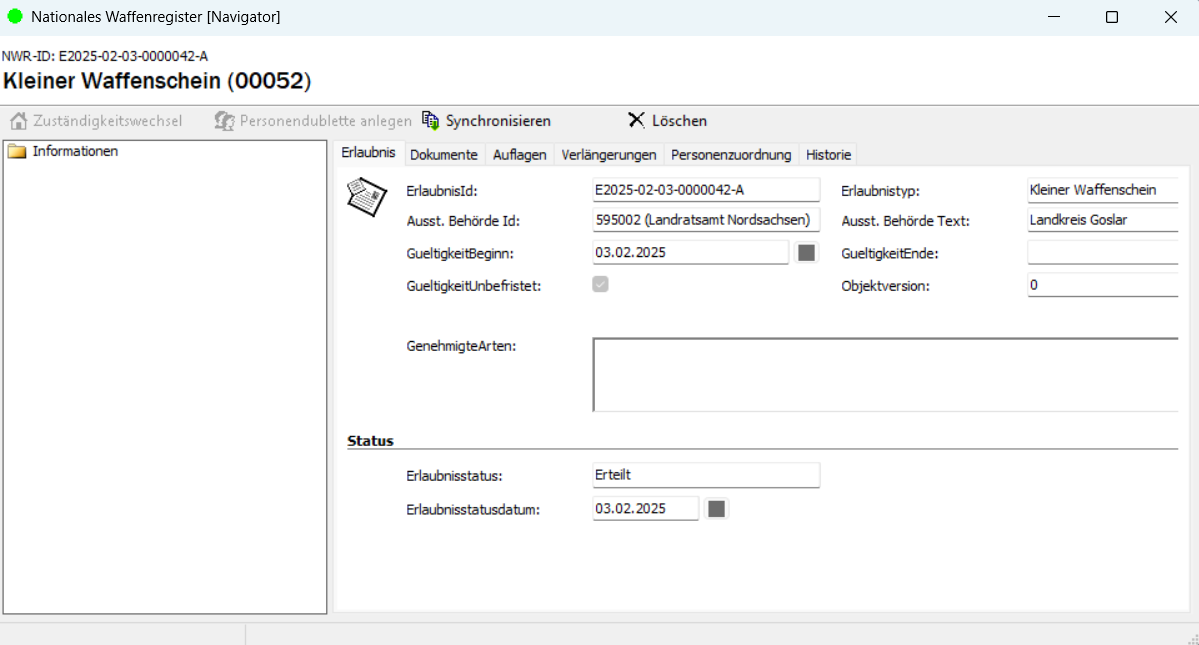This screenshot has height=645, width=1199.
Task: Open the GueltigkeitBeginn calendar picker
Action: [806, 253]
